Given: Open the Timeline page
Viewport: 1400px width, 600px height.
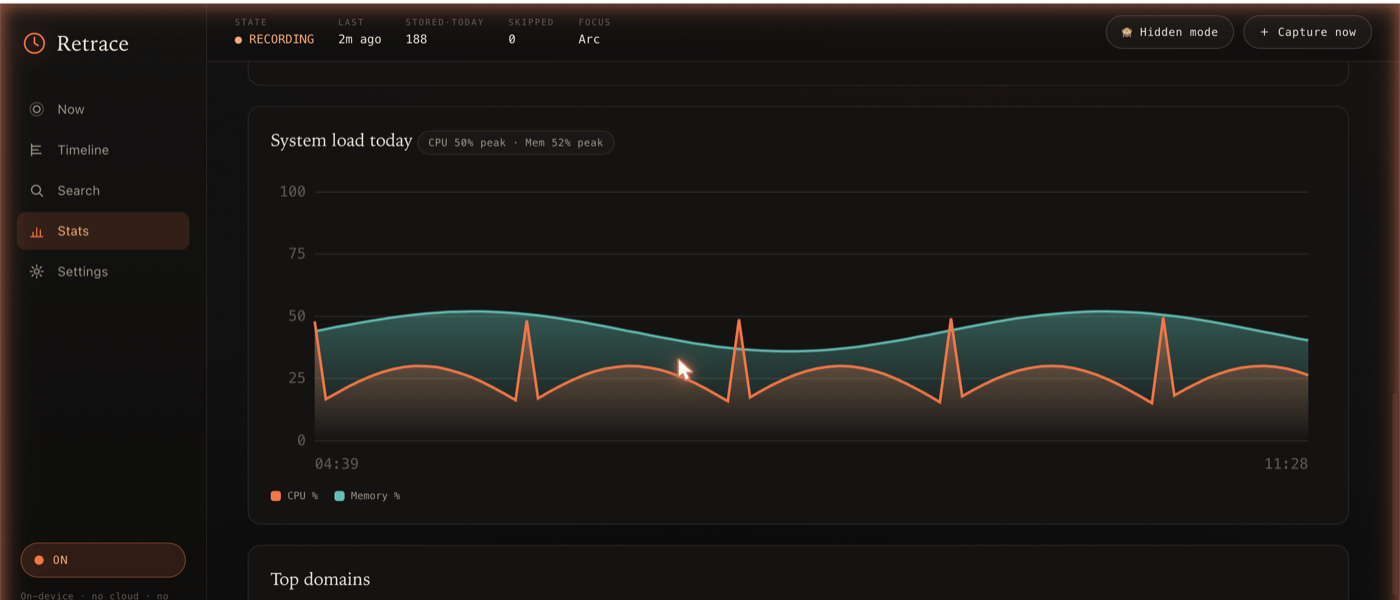Looking at the screenshot, I should (x=103, y=150).
